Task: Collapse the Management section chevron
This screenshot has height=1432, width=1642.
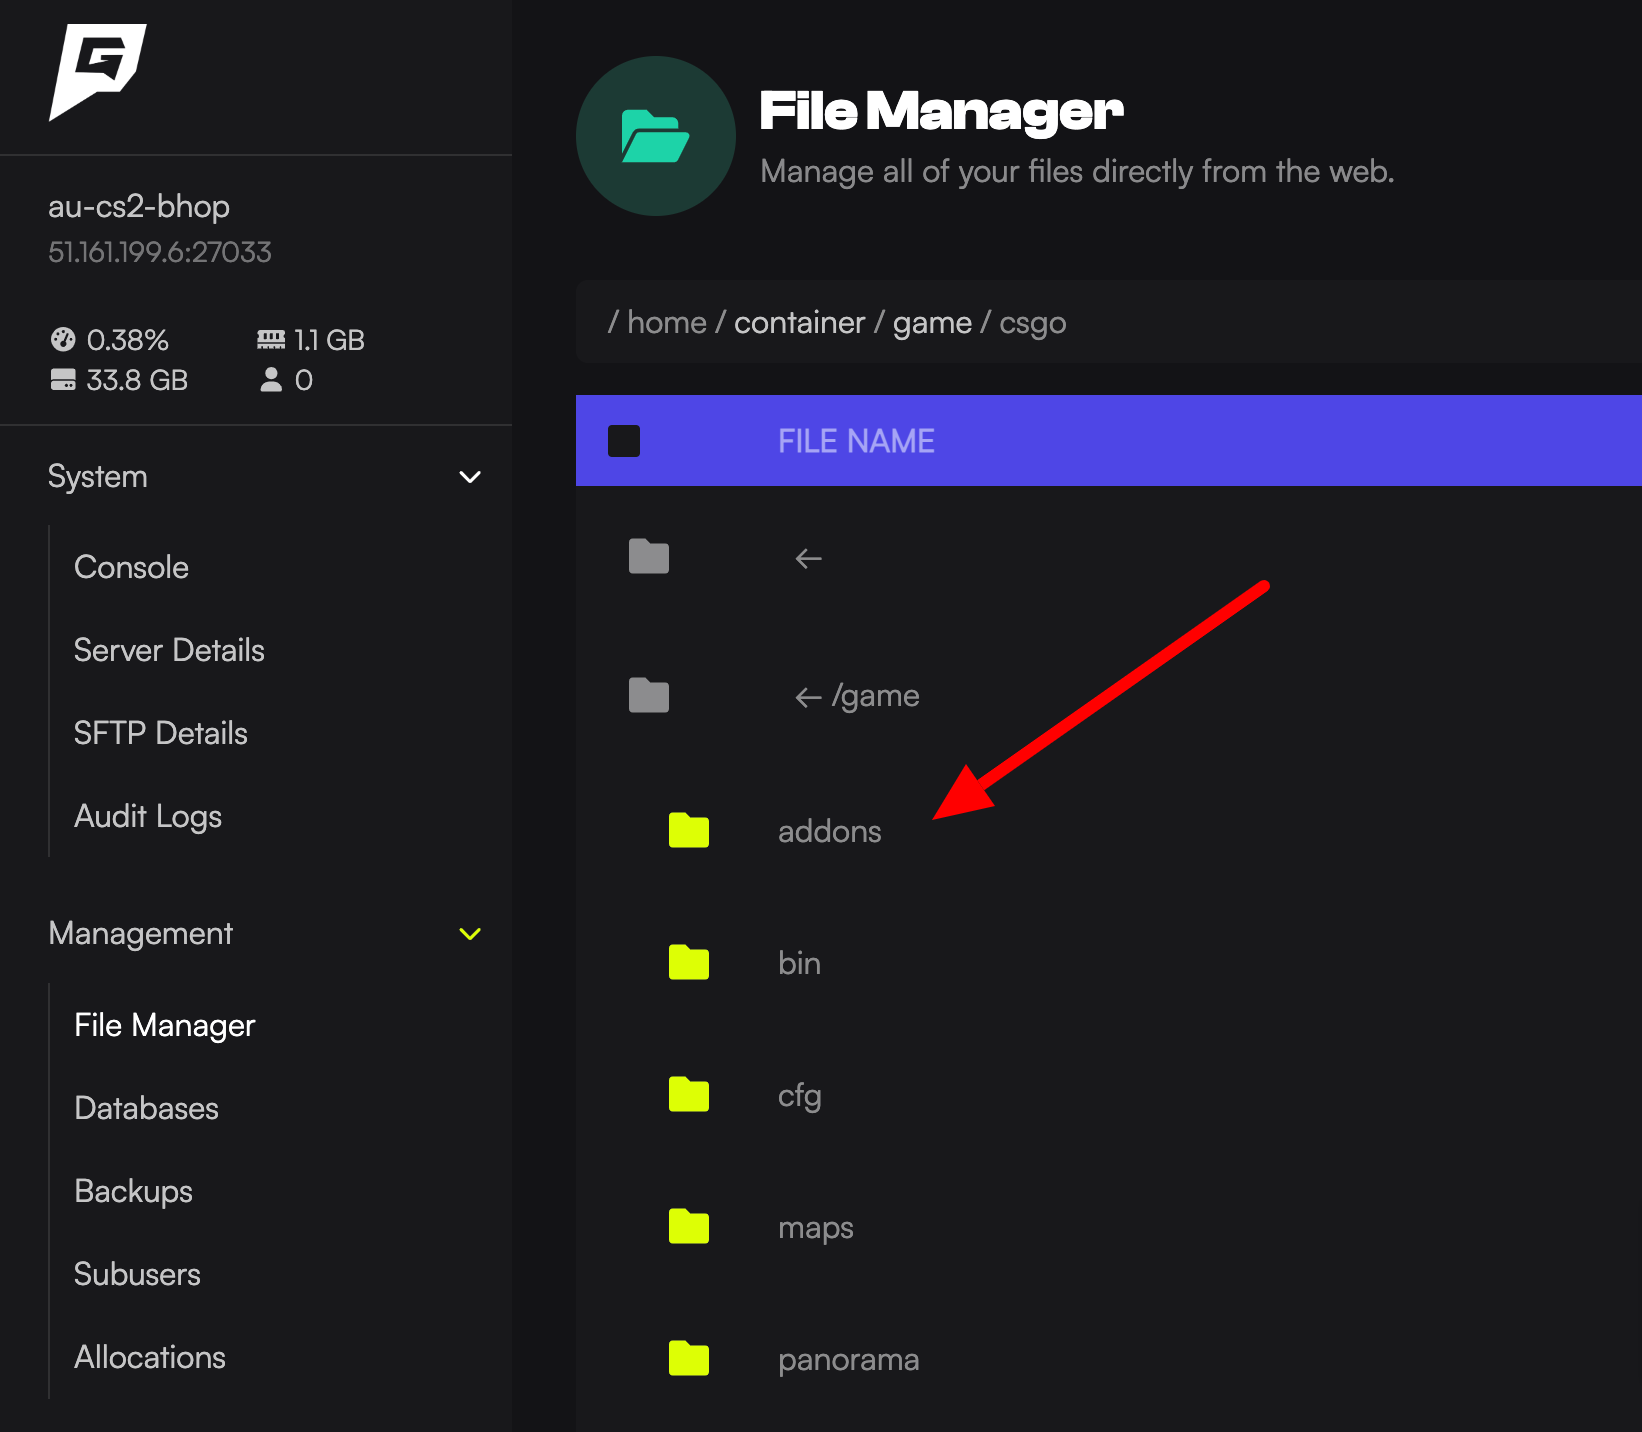Action: point(470,934)
